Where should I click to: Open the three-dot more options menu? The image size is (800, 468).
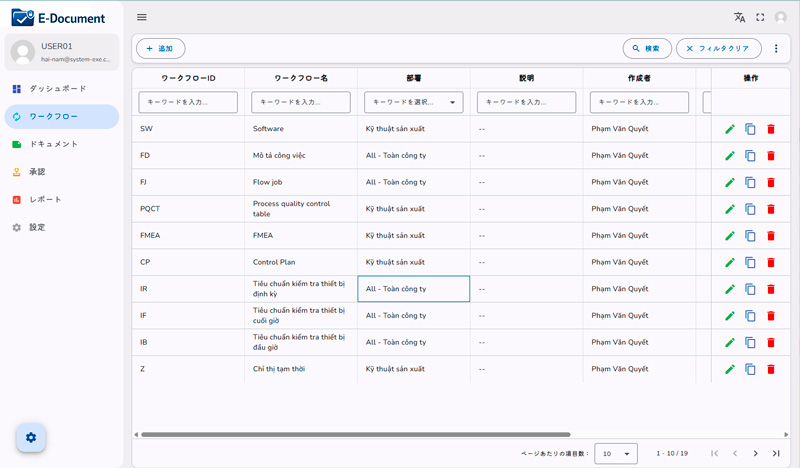point(776,48)
